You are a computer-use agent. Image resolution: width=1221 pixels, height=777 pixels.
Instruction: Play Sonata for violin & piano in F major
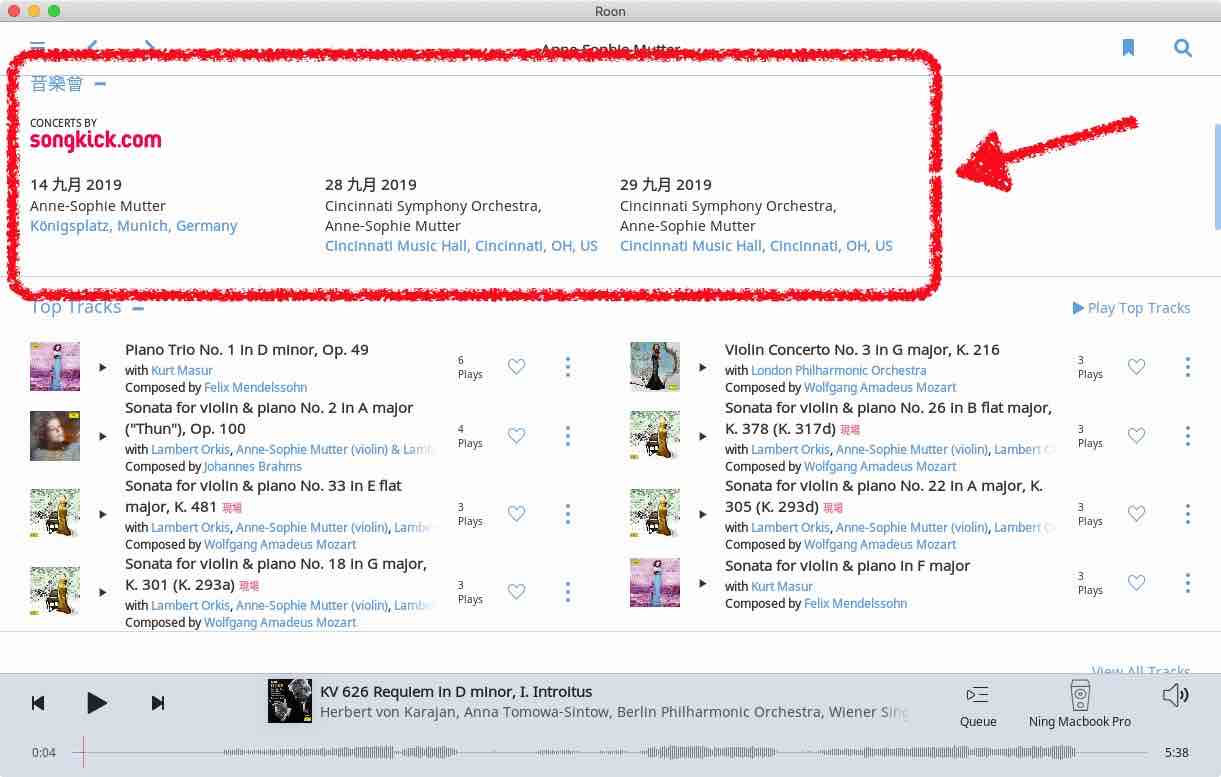click(x=702, y=584)
